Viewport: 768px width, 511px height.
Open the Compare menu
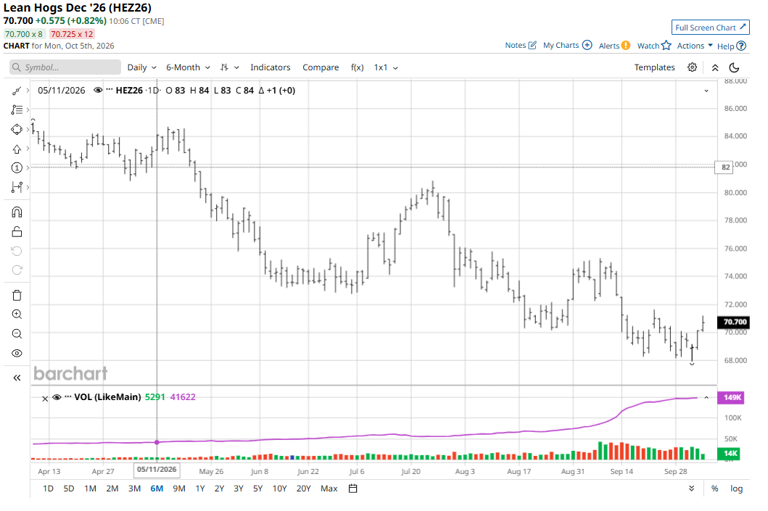coord(320,67)
